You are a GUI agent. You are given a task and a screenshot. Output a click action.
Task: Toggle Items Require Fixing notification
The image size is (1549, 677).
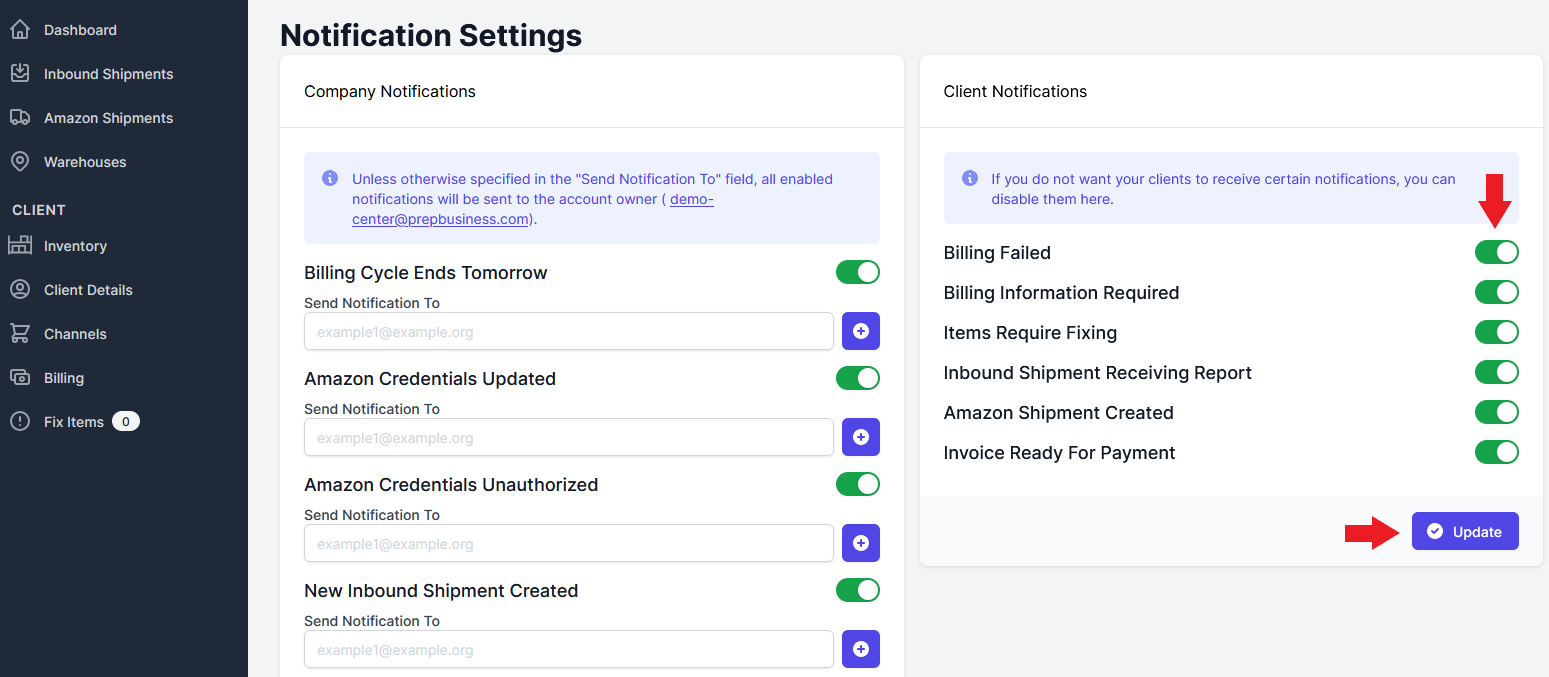coord(1496,332)
